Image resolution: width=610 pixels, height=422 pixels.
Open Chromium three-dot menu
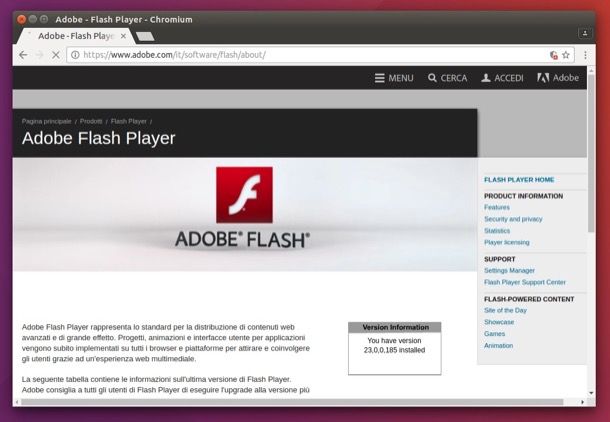click(585, 55)
